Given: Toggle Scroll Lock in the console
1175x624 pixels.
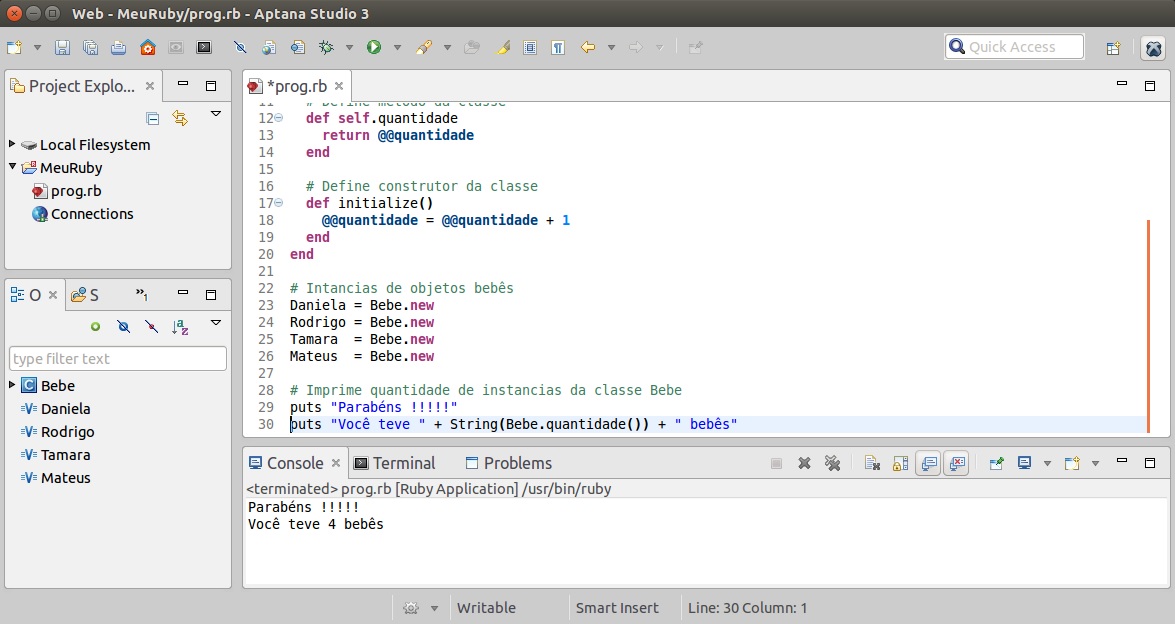Looking at the screenshot, I should click(900, 463).
